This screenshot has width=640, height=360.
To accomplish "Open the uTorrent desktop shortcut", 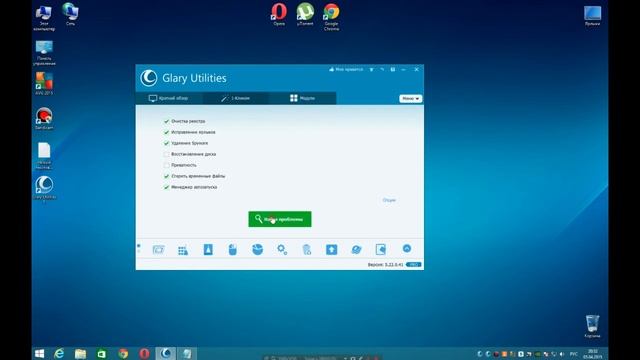I will (x=305, y=15).
